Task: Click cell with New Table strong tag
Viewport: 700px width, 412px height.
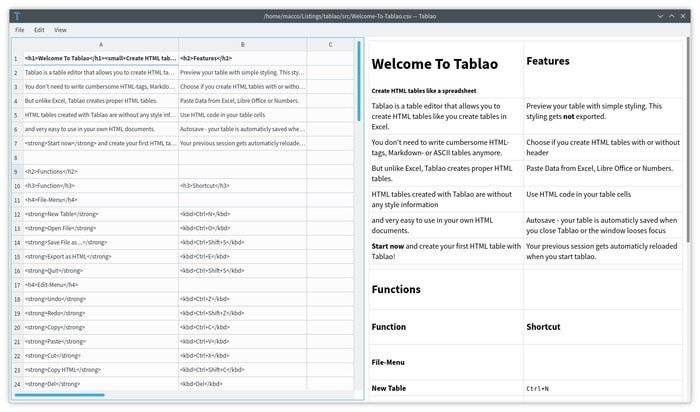Action: tap(101, 214)
